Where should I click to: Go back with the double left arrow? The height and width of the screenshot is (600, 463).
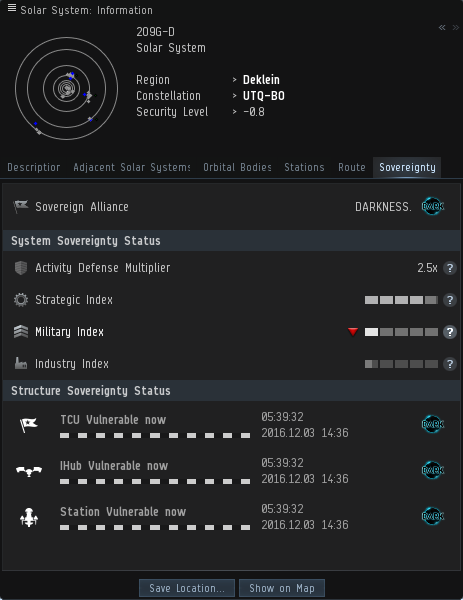[x=442, y=28]
